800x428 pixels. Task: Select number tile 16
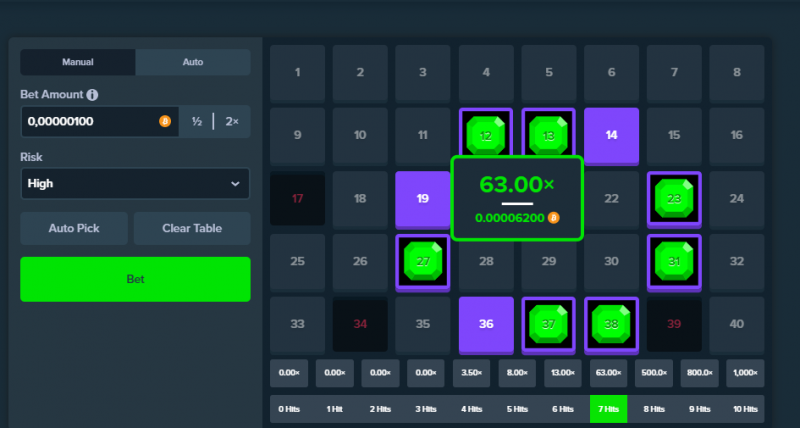[737, 136]
